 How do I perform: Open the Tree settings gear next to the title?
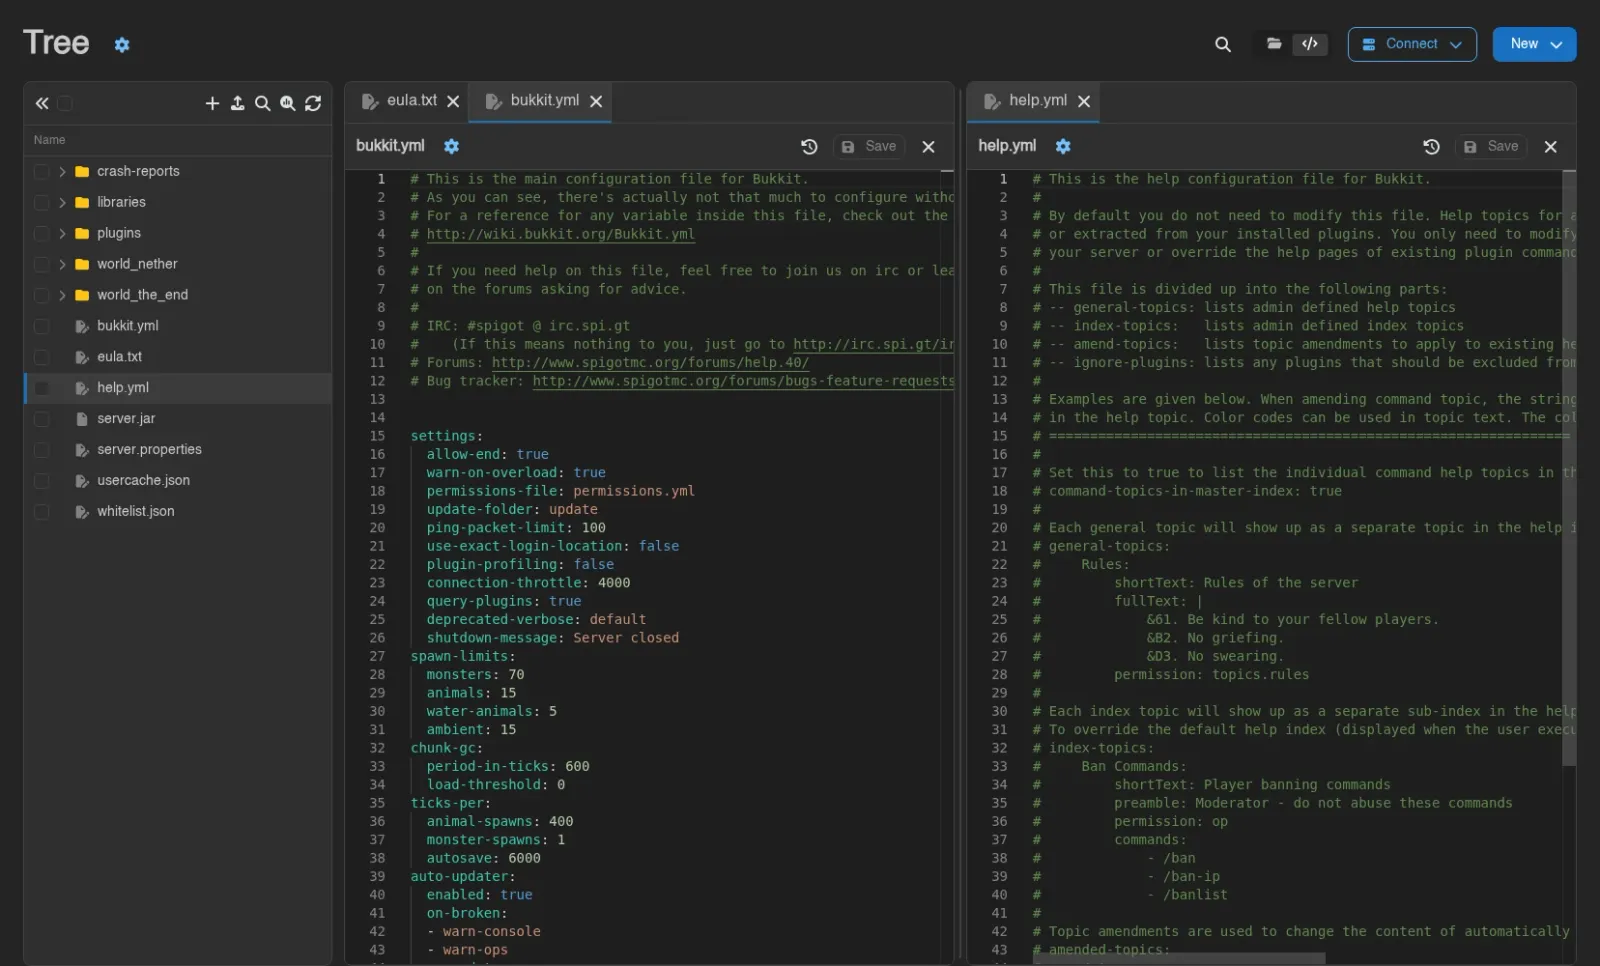(x=122, y=45)
